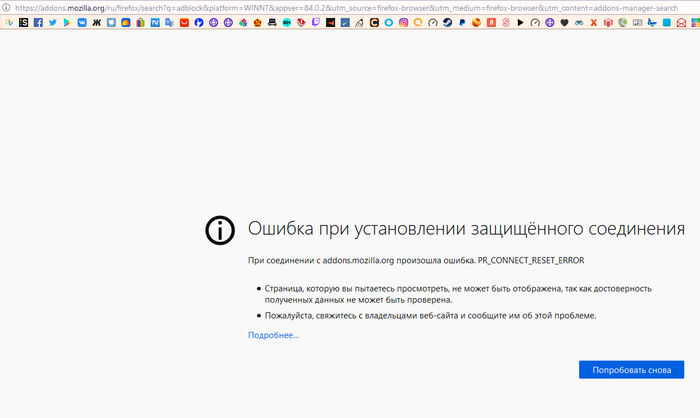Image resolution: width=700 pixels, height=418 pixels.
Task: Open the black play triangle bookmark
Action: [520, 22]
